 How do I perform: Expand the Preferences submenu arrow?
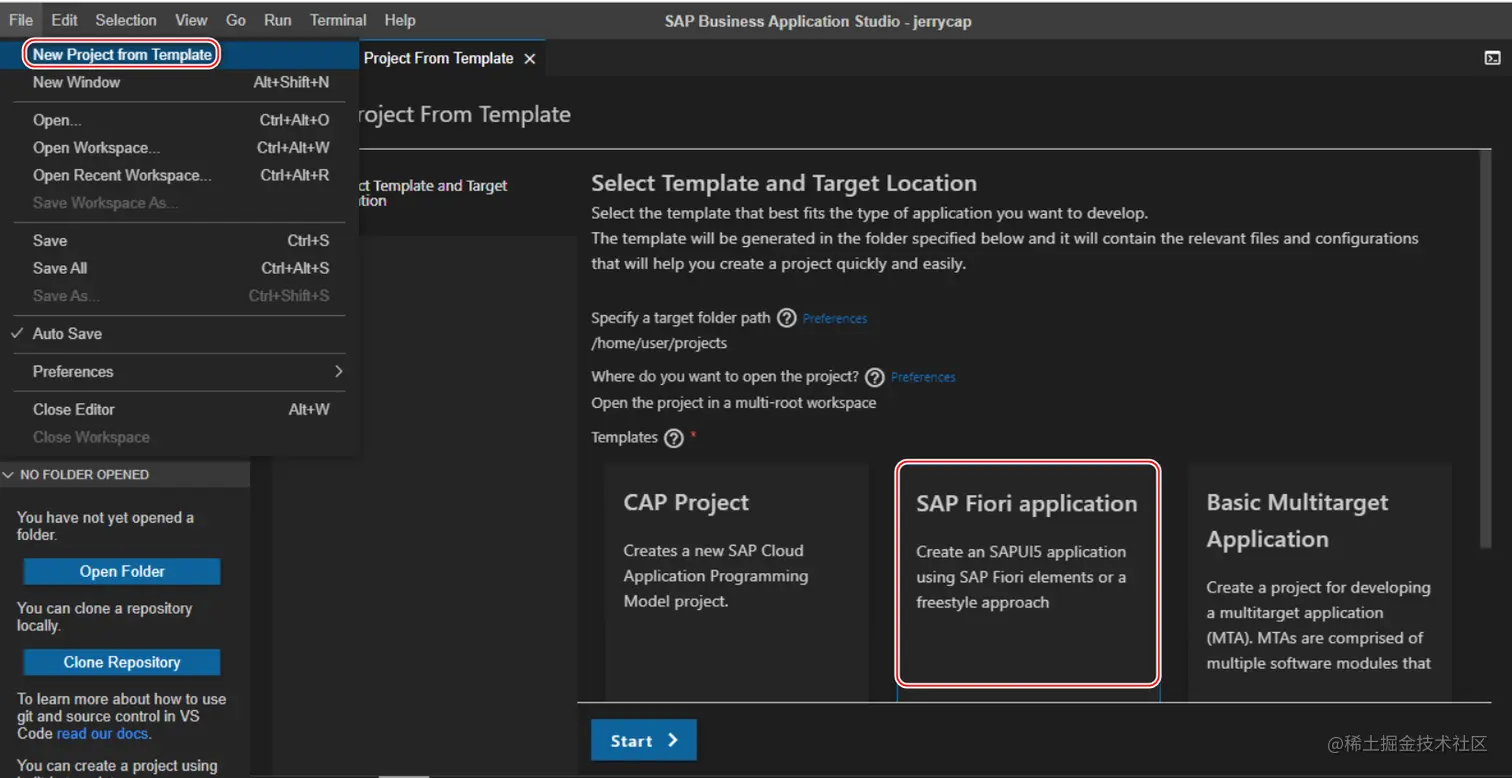[x=339, y=371]
